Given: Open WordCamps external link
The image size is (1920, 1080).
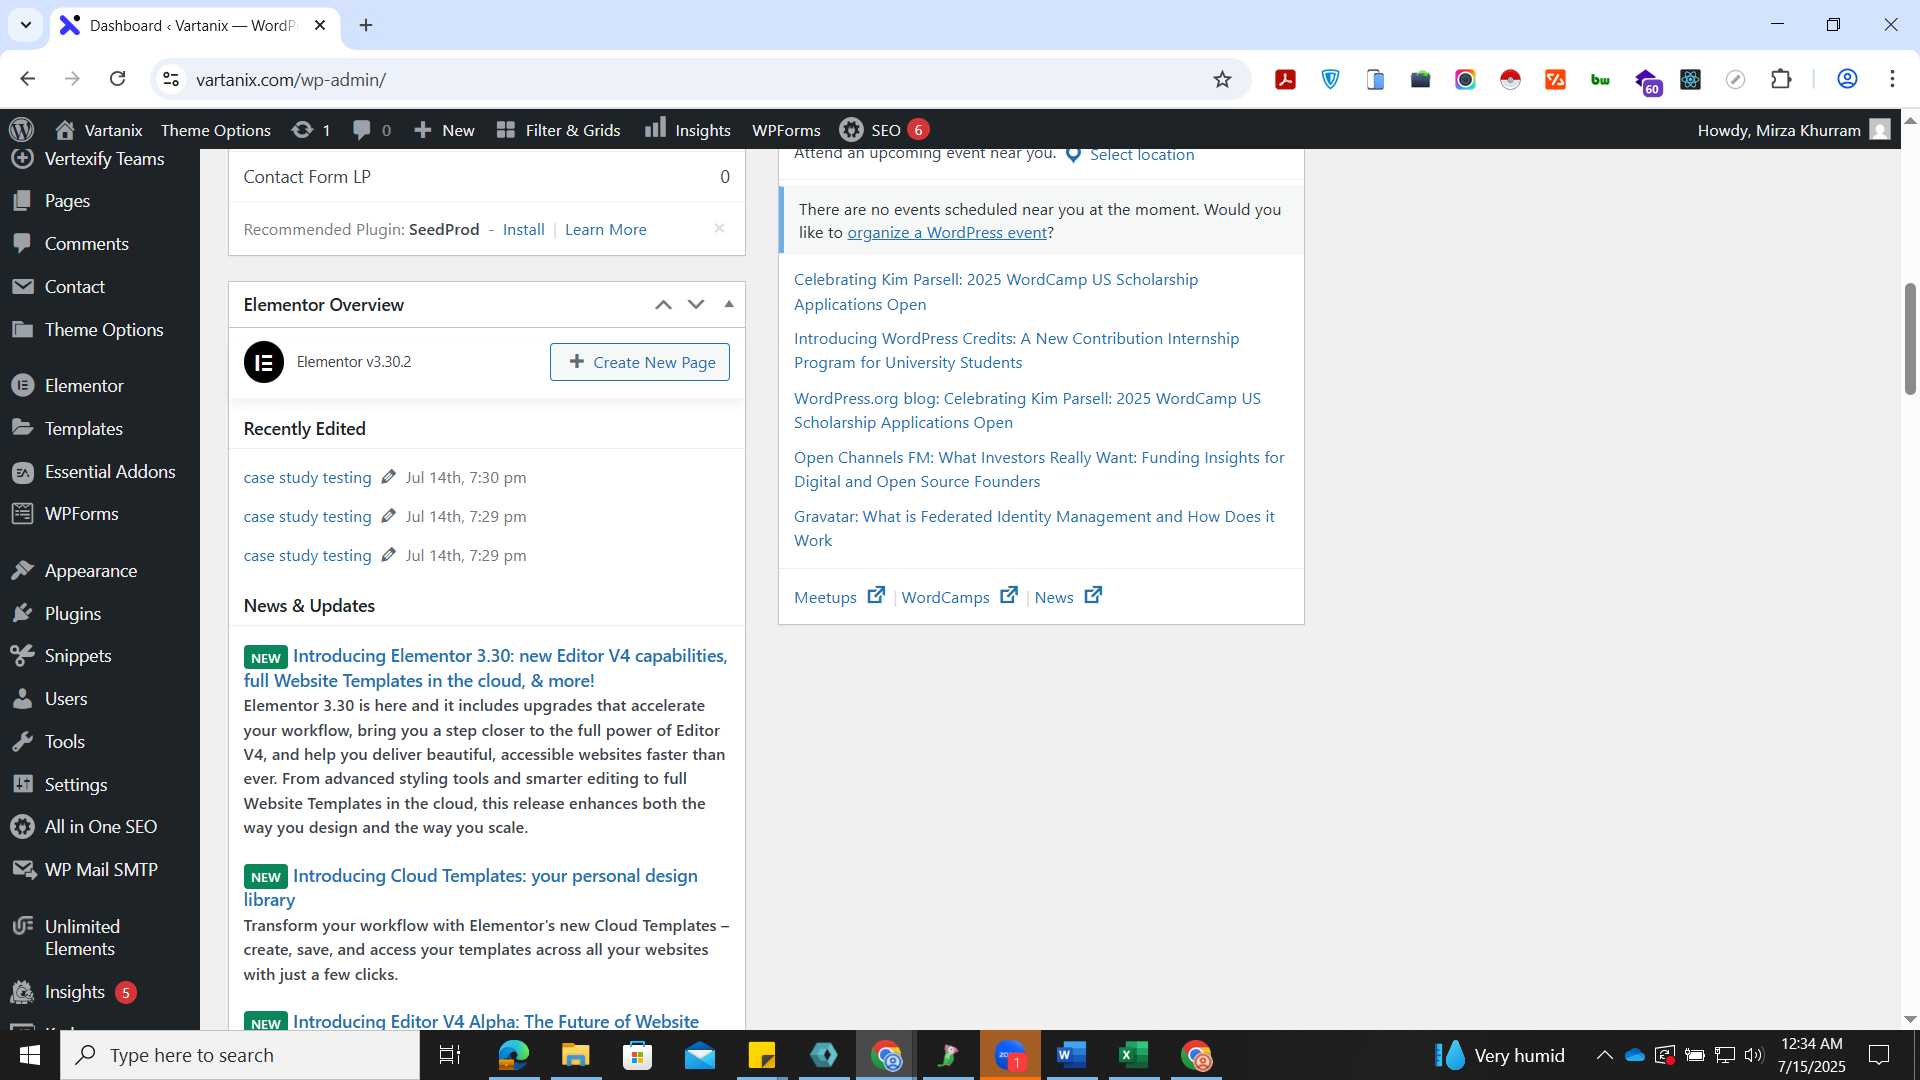Looking at the screenshot, I should pos(959,597).
